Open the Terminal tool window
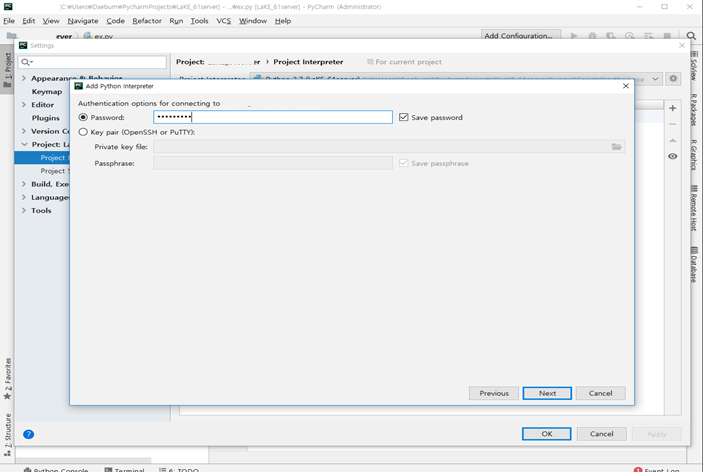703x472 pixels. click(x=125, y=469)
